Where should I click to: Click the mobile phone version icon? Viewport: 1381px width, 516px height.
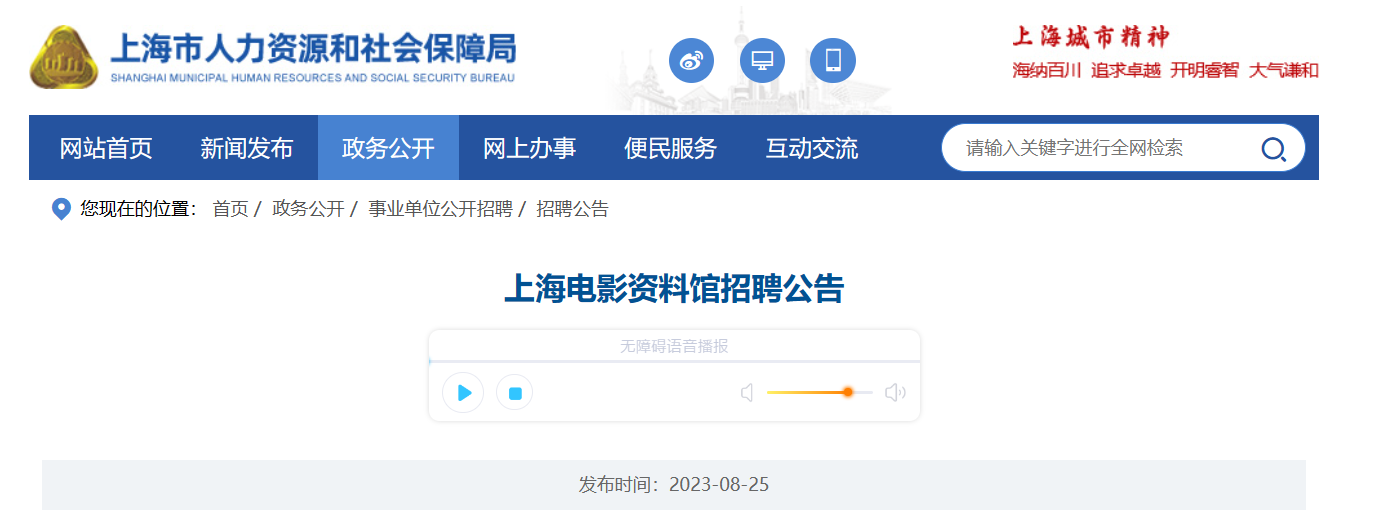click(x=833, y=61)
